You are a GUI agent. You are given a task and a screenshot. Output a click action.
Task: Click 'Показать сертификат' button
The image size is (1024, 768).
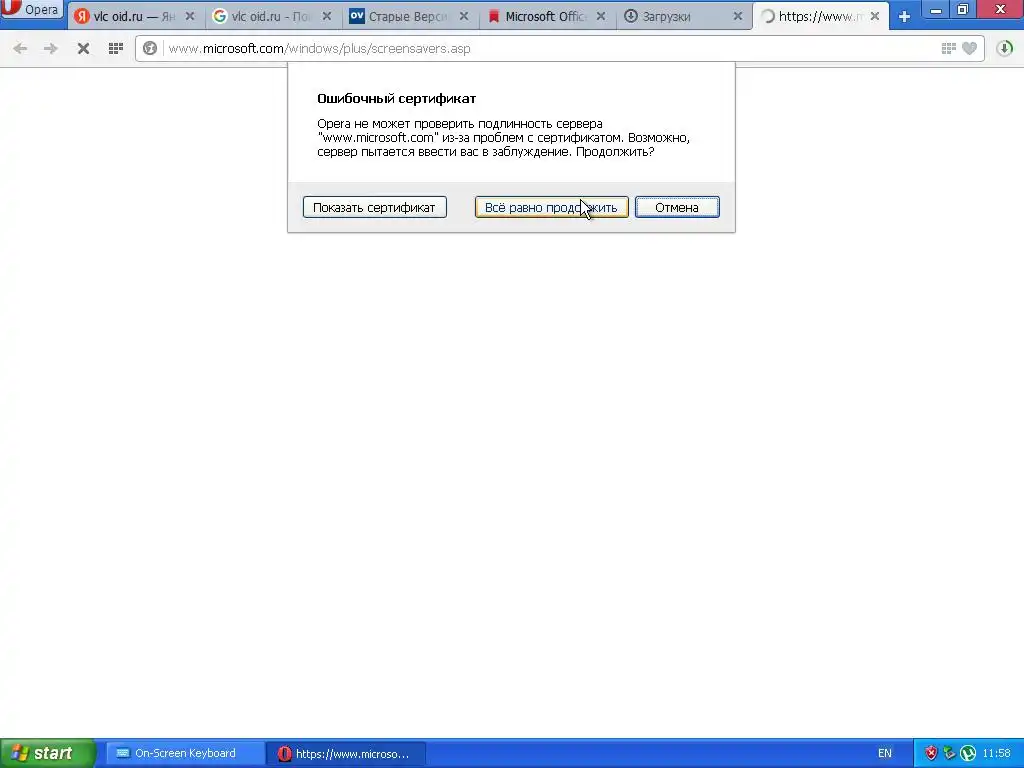coord(375,208)
